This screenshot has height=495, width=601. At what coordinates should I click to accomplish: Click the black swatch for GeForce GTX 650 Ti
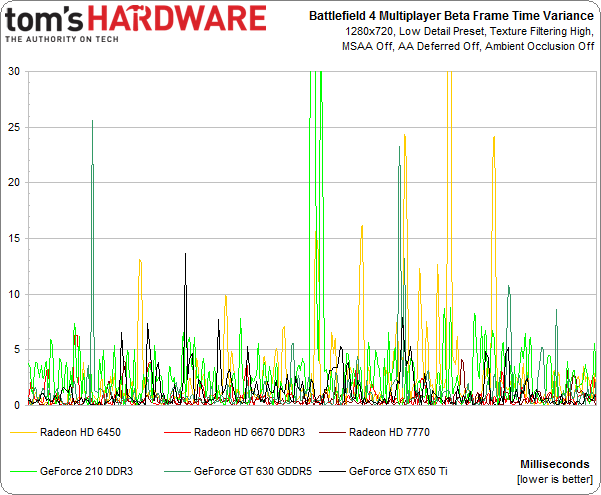click(332, 471)
